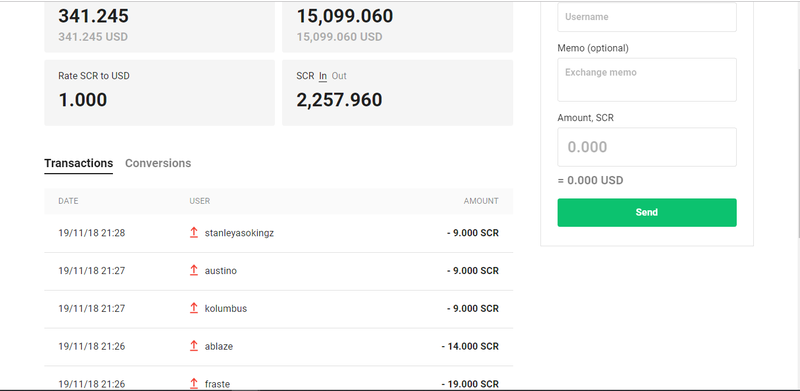Click outgoing arrow icon beside ablaze
The image size is (800, 391).
point(193,346)
